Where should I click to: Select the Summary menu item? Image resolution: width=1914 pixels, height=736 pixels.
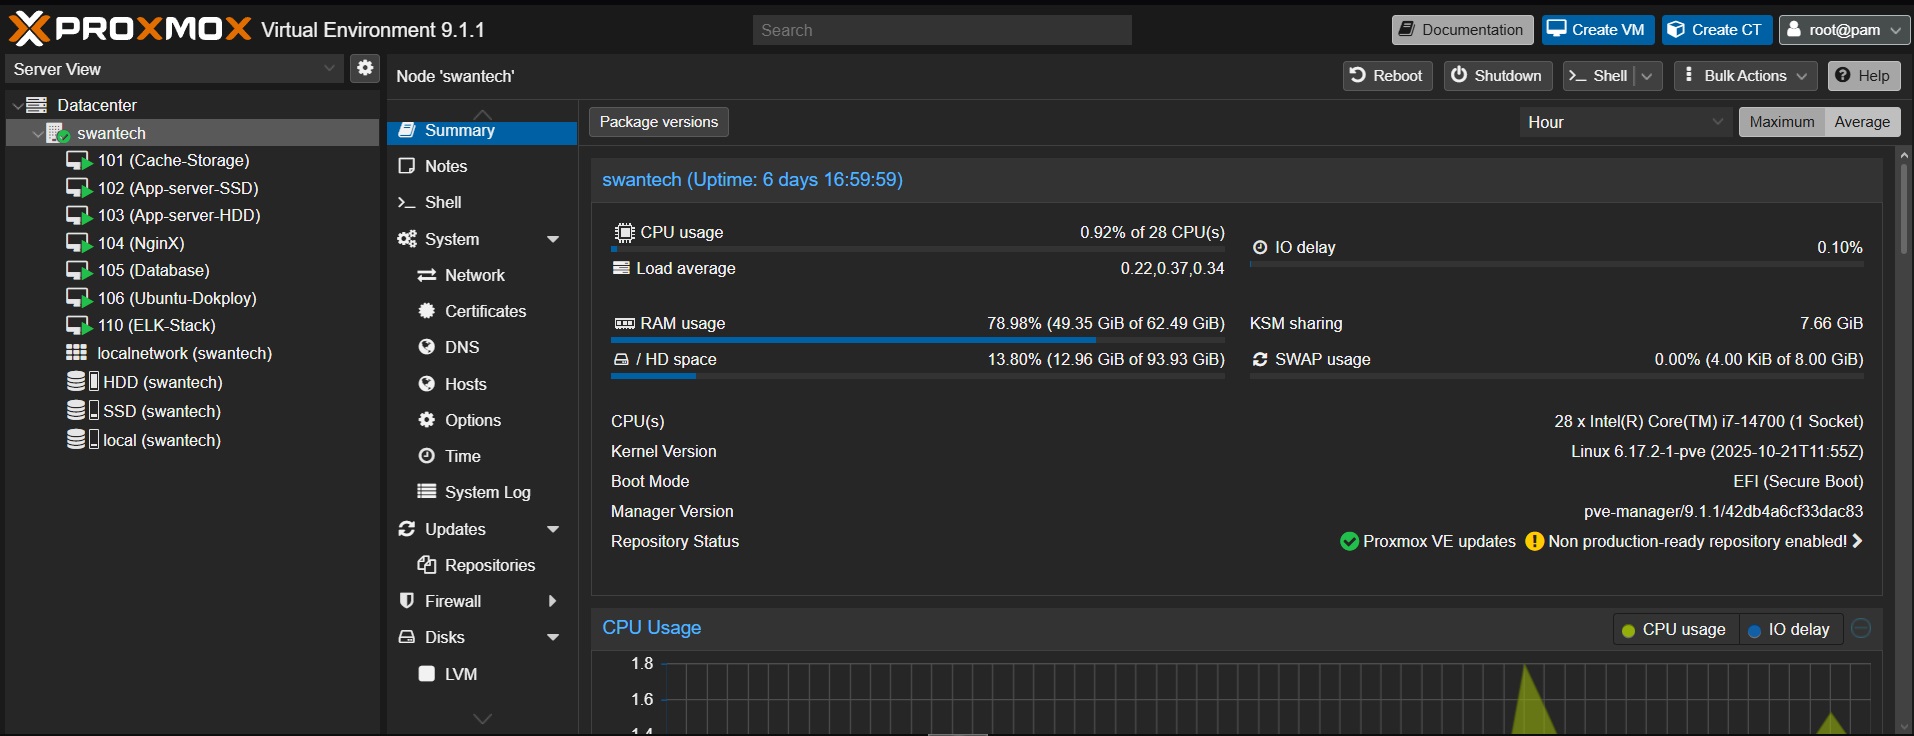coord(482,131)
